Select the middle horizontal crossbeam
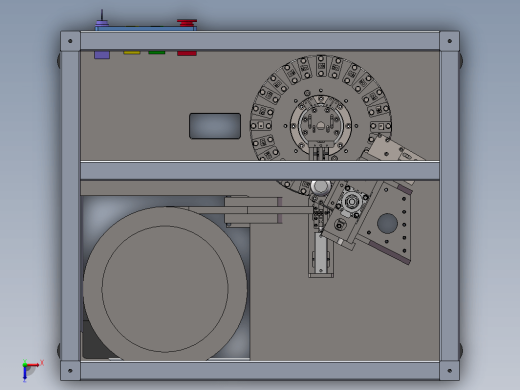Viewport: 520px width, 390px height. point(260,171)
